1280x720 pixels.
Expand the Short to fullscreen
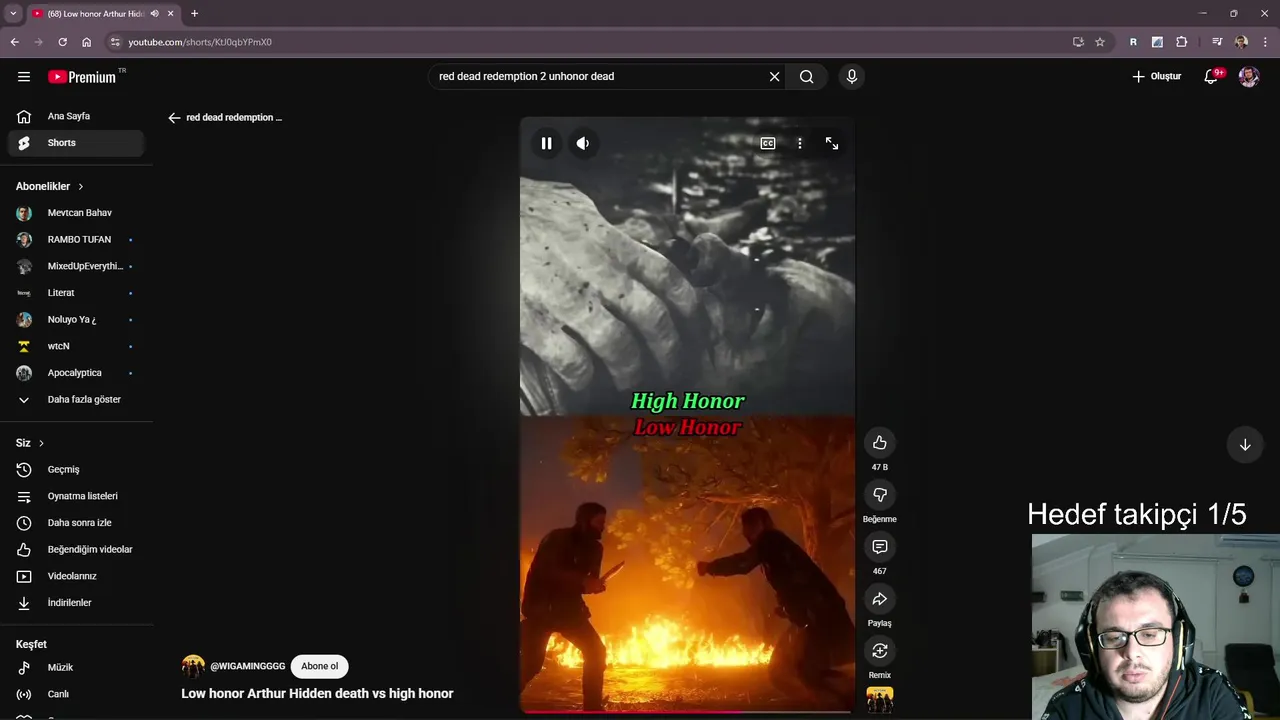click(832, 143)
